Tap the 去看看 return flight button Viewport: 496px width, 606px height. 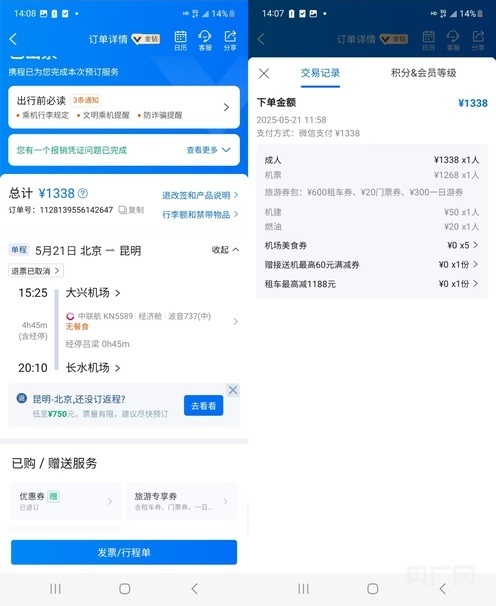(203, 406)
